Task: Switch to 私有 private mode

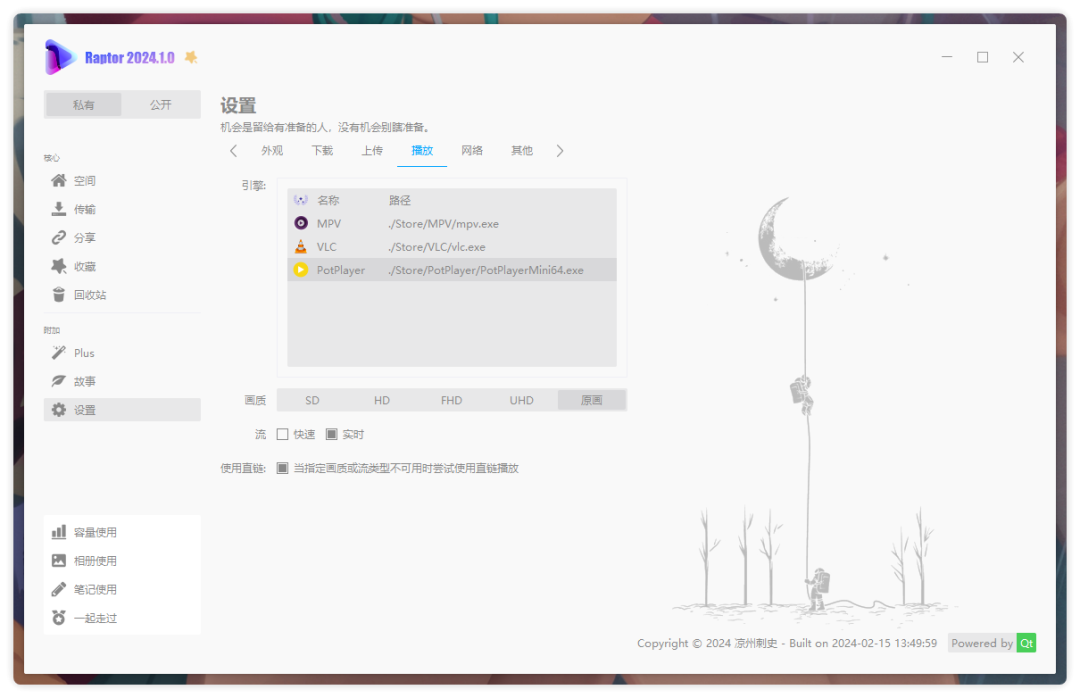Action: [x=83, y=105]
